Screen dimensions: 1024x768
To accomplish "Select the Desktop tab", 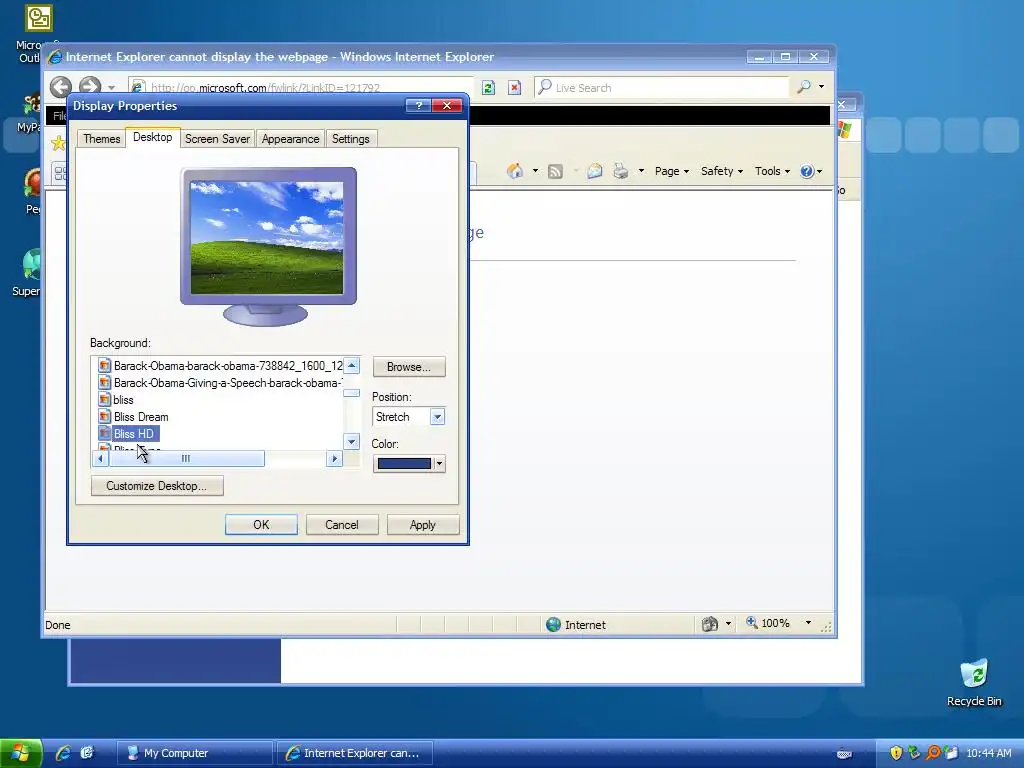I will pyautogui.click(x=153, y=137).
